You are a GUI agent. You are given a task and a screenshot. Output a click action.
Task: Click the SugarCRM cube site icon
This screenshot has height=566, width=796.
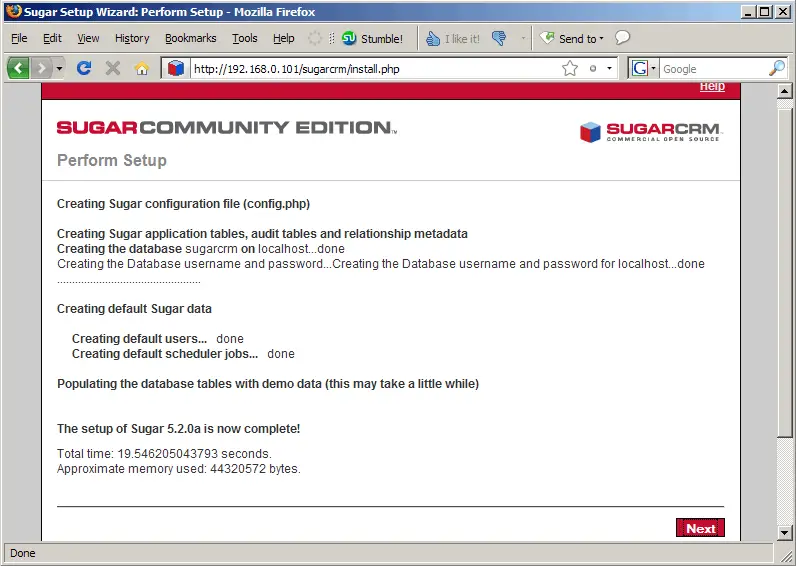[x=176, y=68]
